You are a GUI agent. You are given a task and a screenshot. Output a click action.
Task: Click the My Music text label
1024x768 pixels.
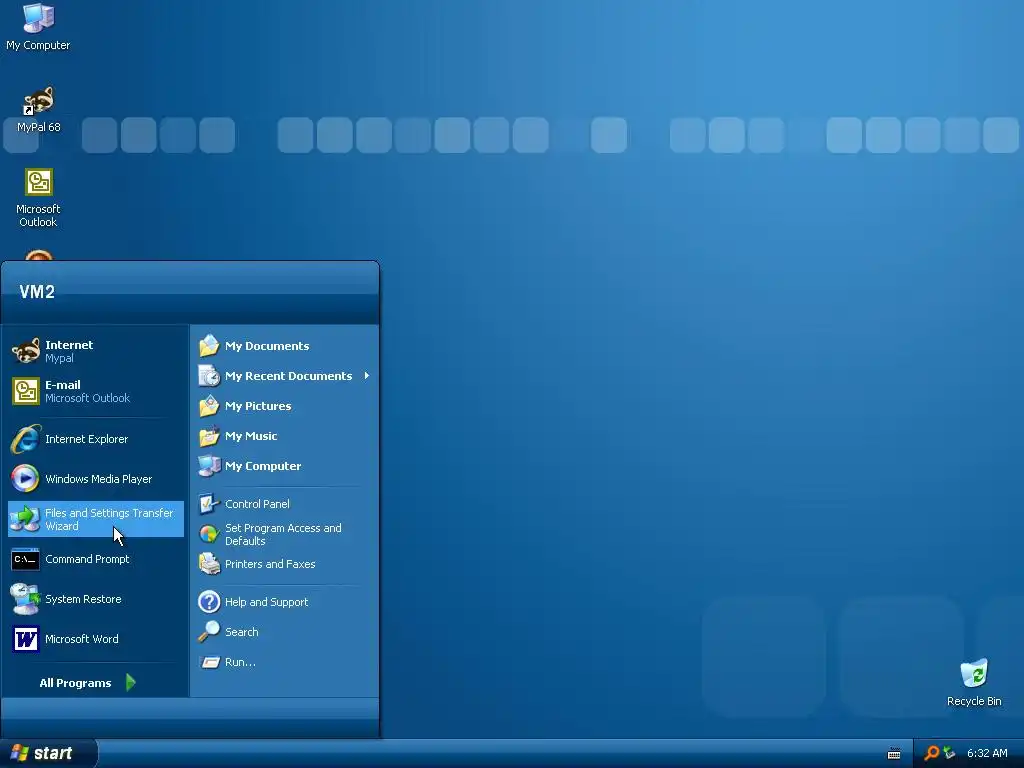(251, 436)
